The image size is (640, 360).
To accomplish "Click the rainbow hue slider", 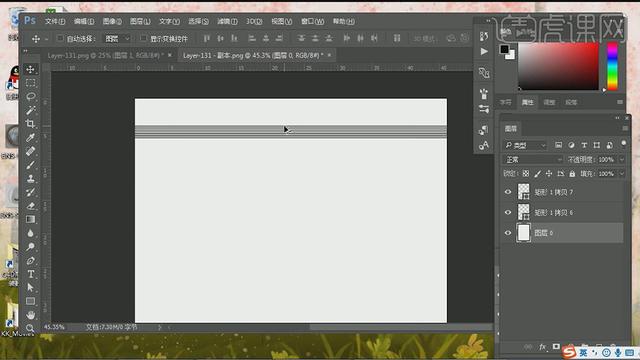I will [x=612, y=66].
